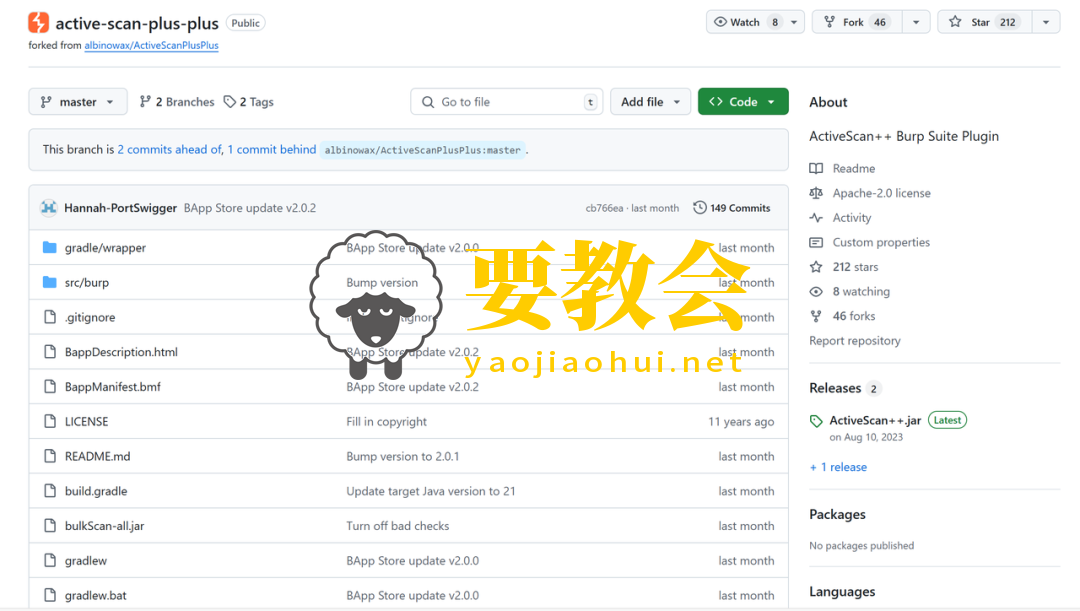This screenshot has height=611, width=1080.
Task: Click the BappDescription.html file icon
Action: click(x=50, y=352)
